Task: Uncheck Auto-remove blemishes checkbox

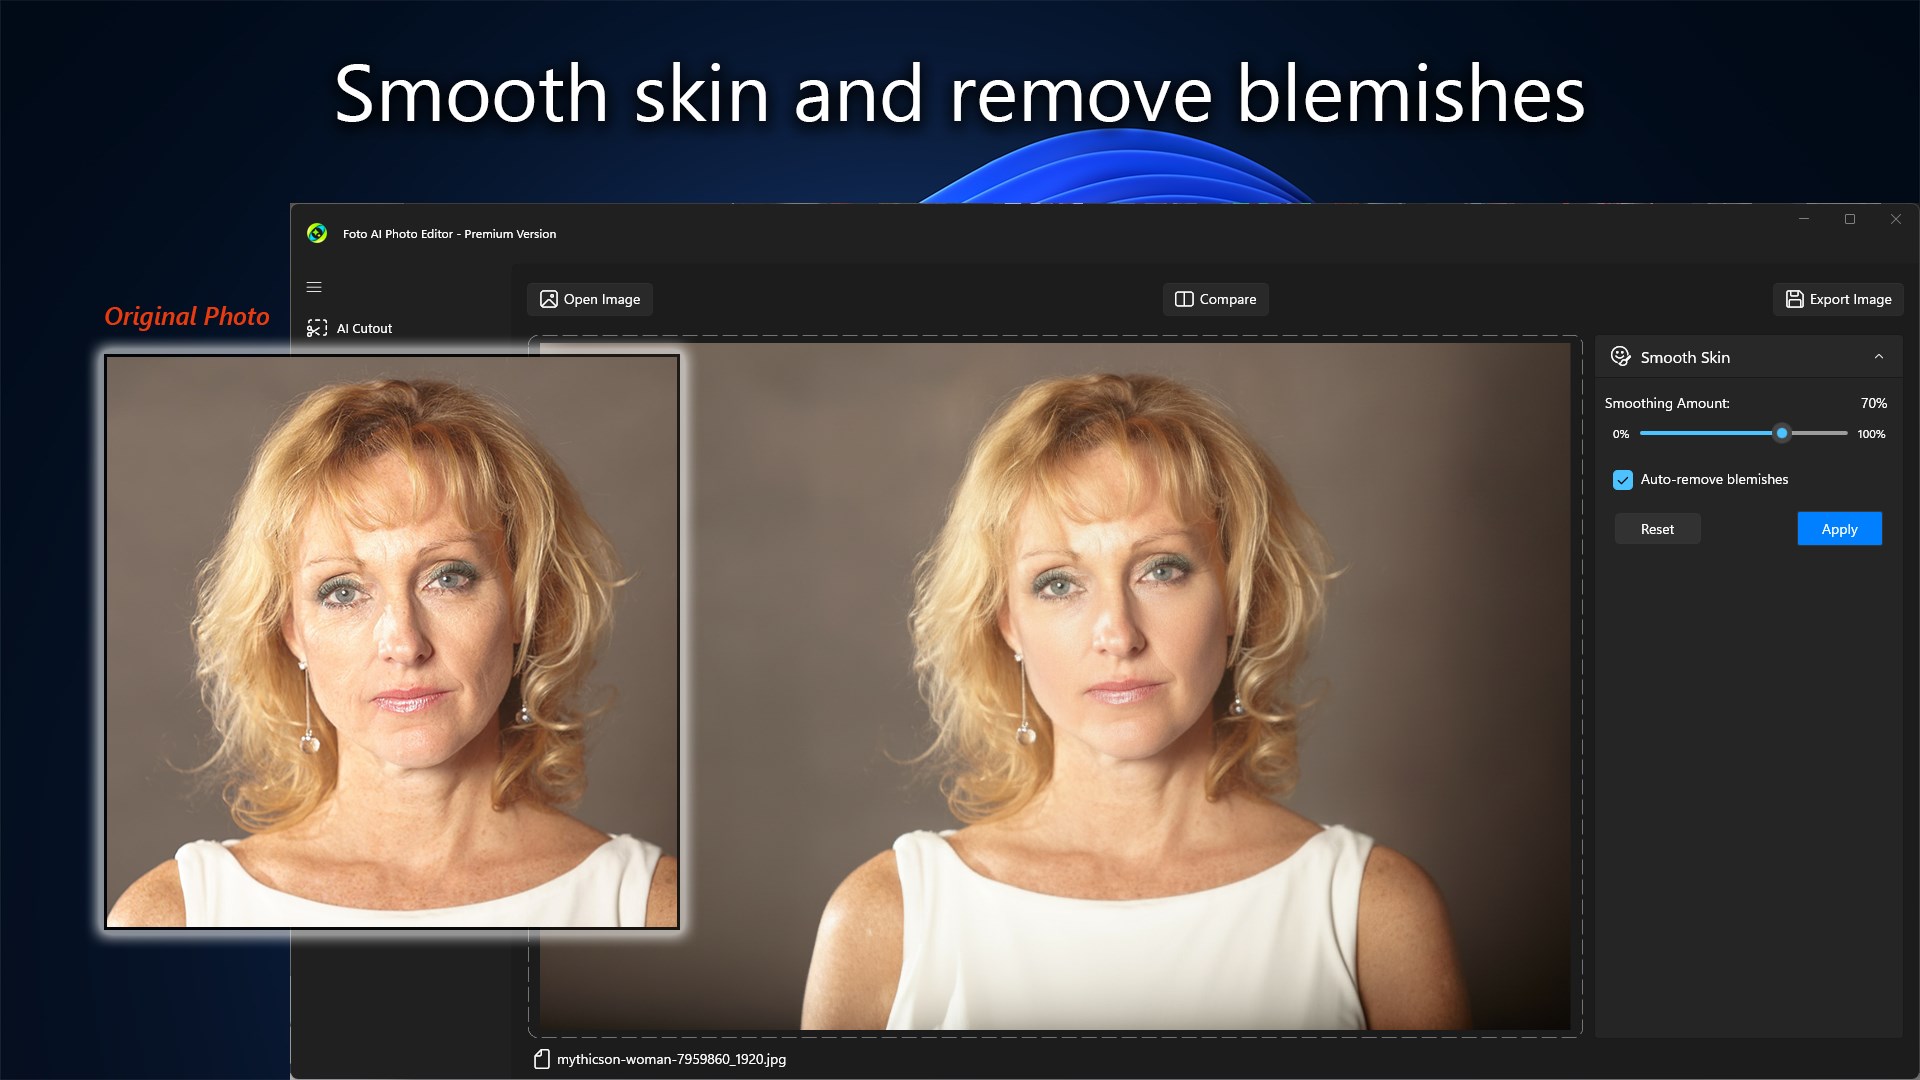Action: click(x=1623, y=480)
